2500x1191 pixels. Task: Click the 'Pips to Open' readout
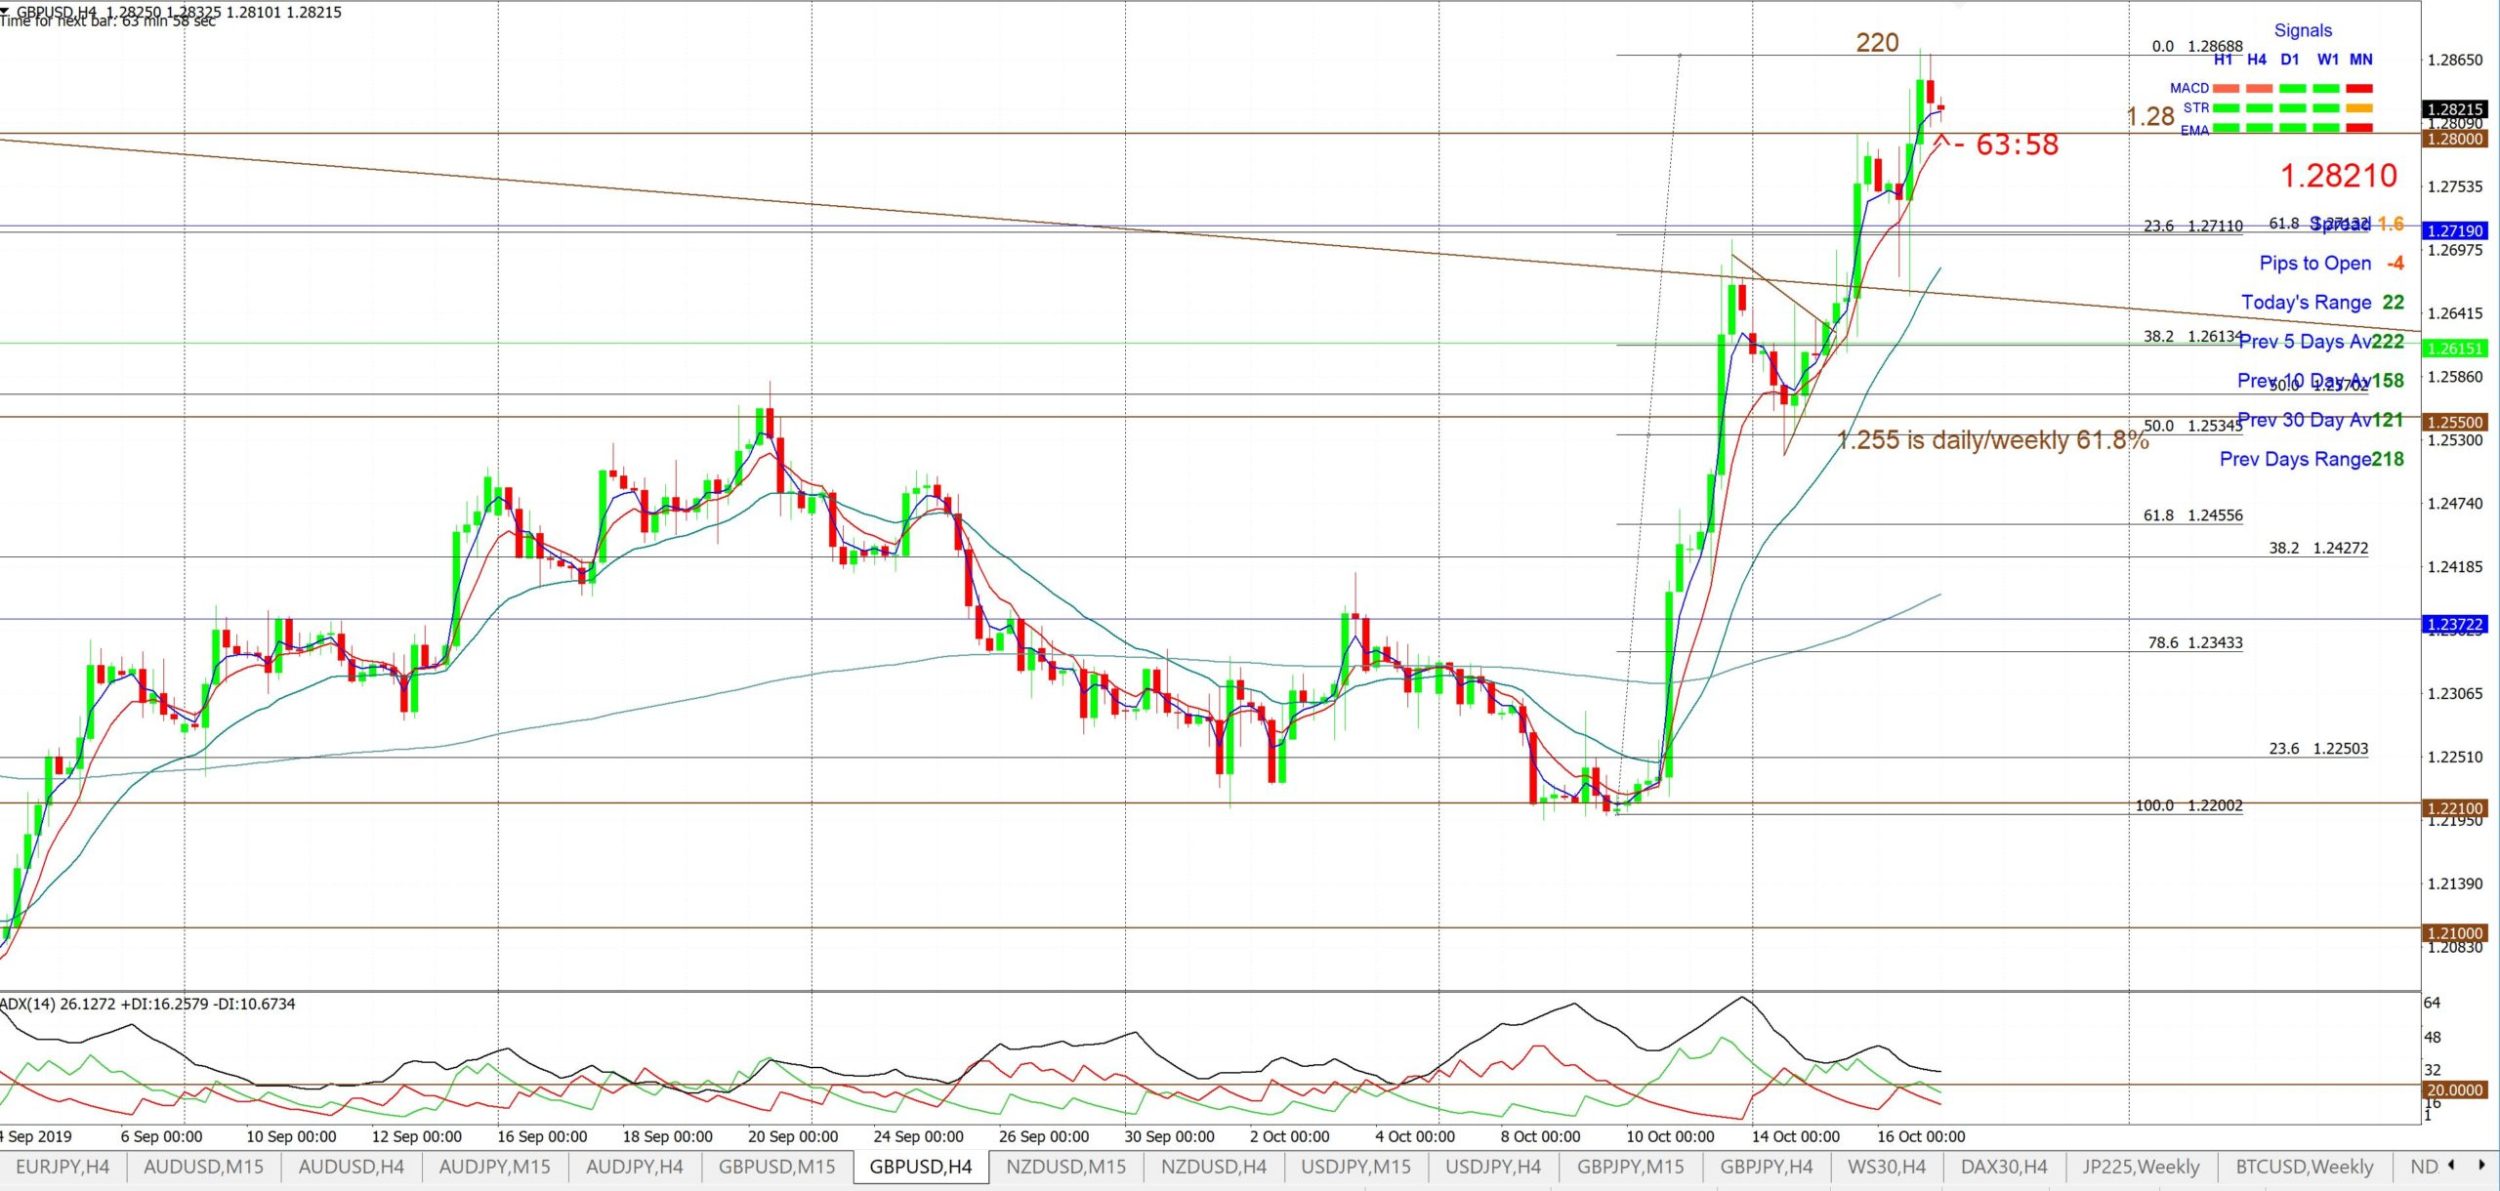(x=2331, y=263)
